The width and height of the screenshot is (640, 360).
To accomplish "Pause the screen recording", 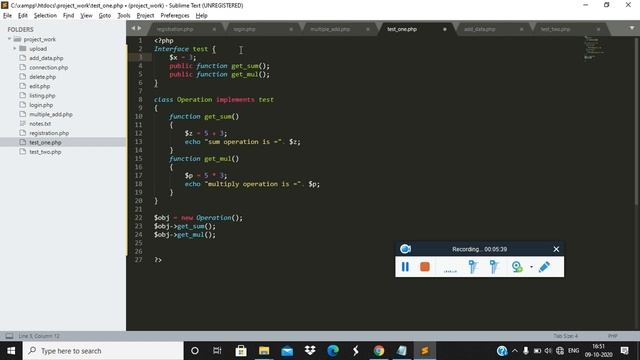I will click(405, 267).
